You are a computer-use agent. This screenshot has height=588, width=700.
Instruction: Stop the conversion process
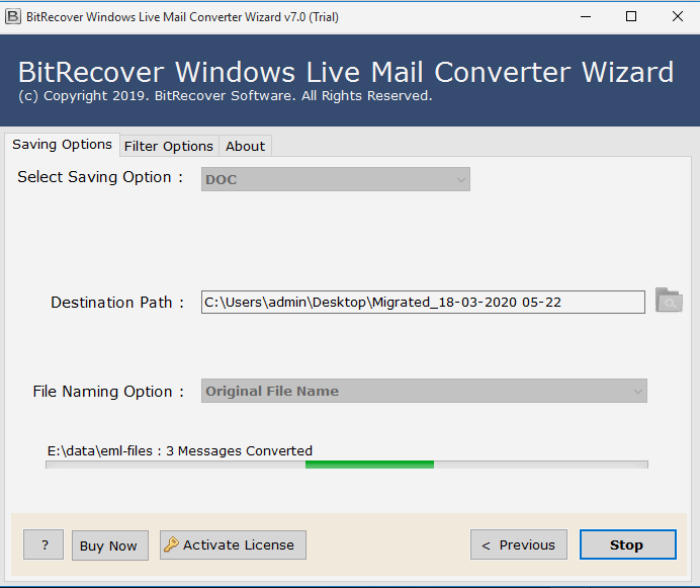pos(628,545)
